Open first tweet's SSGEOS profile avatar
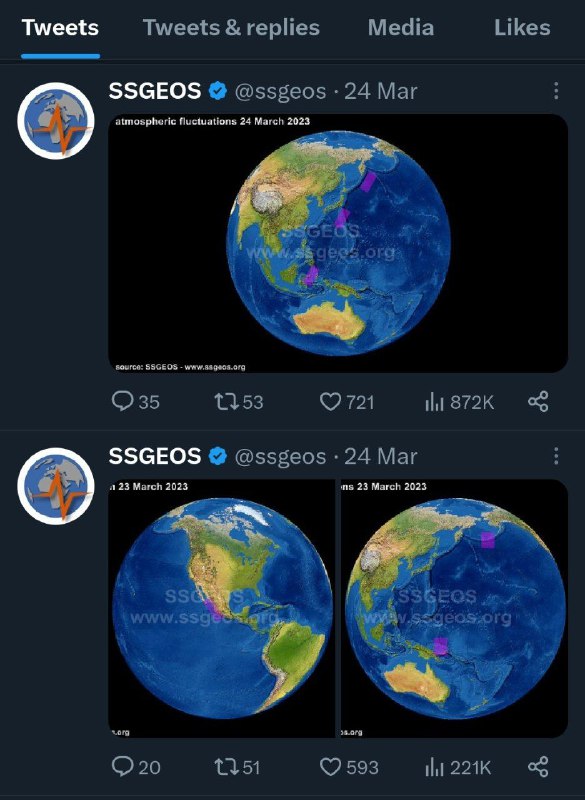585x800 pixels. 56,120
